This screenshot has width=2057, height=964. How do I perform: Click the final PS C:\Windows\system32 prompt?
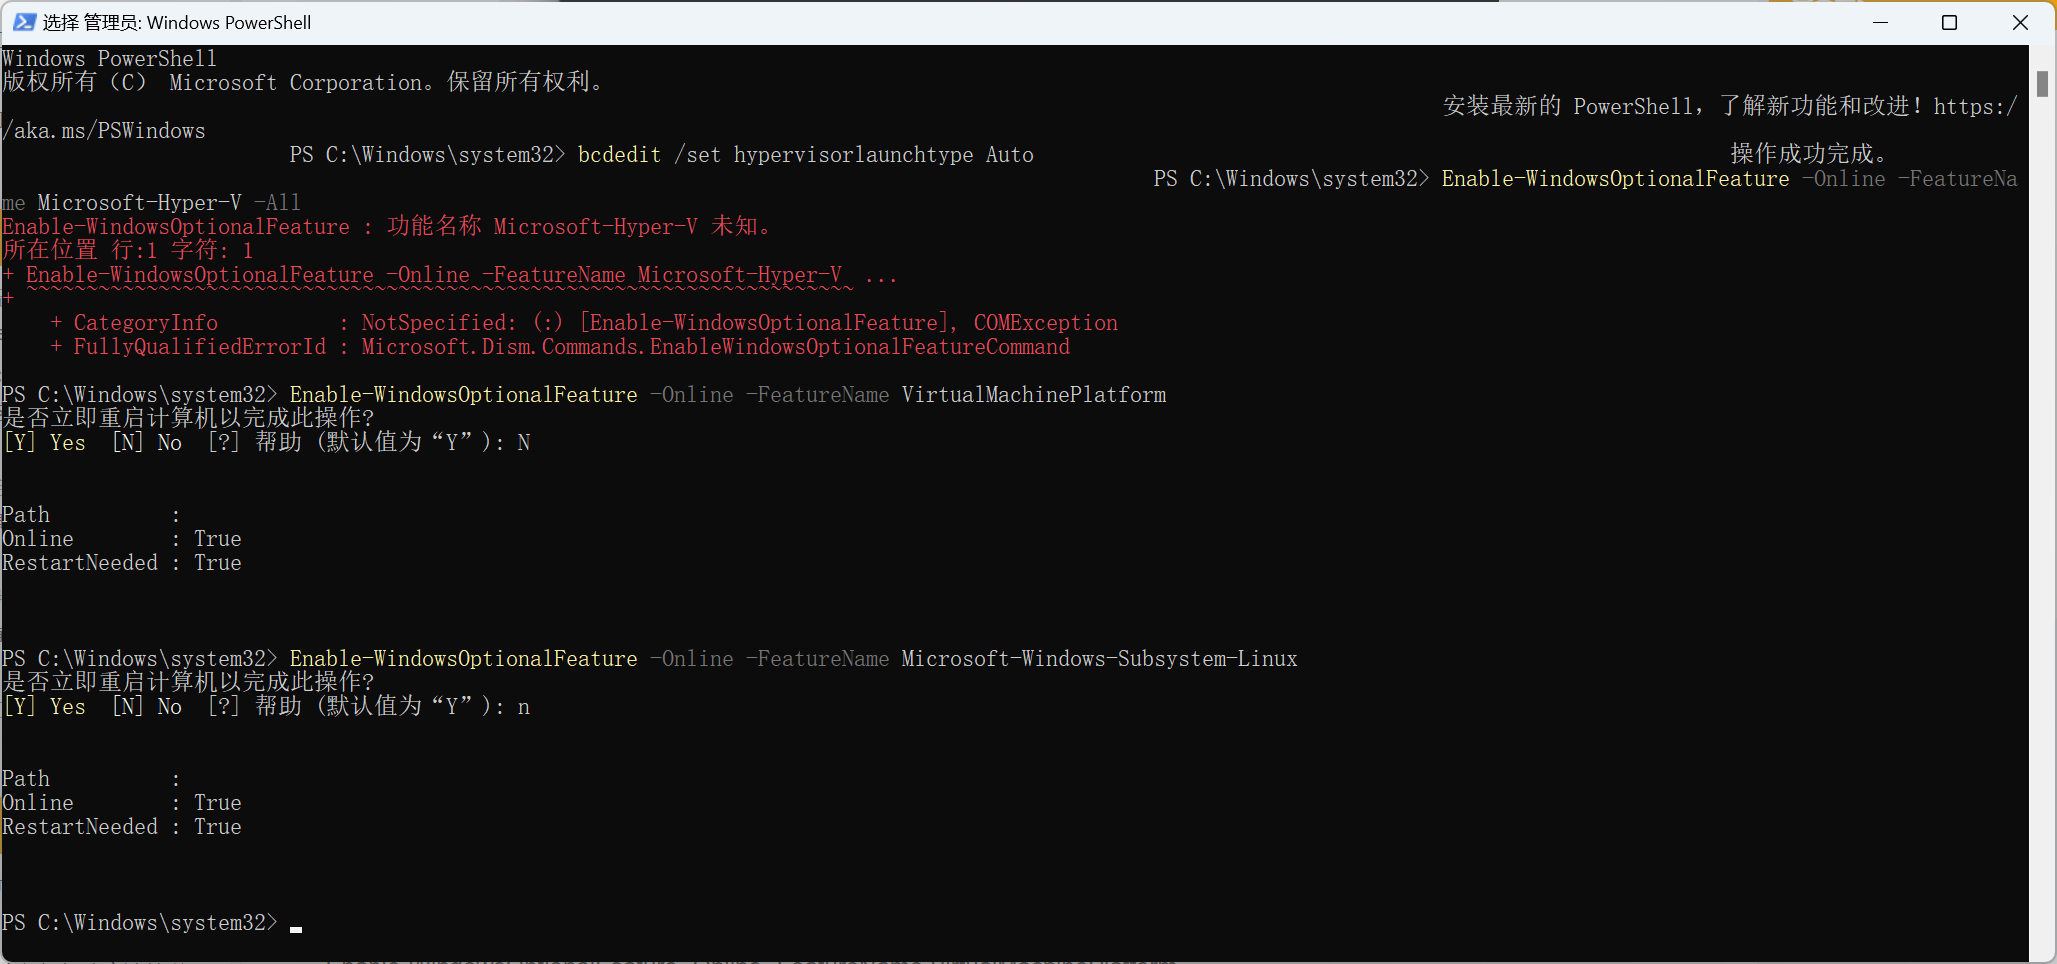click(x=140, y=922)
